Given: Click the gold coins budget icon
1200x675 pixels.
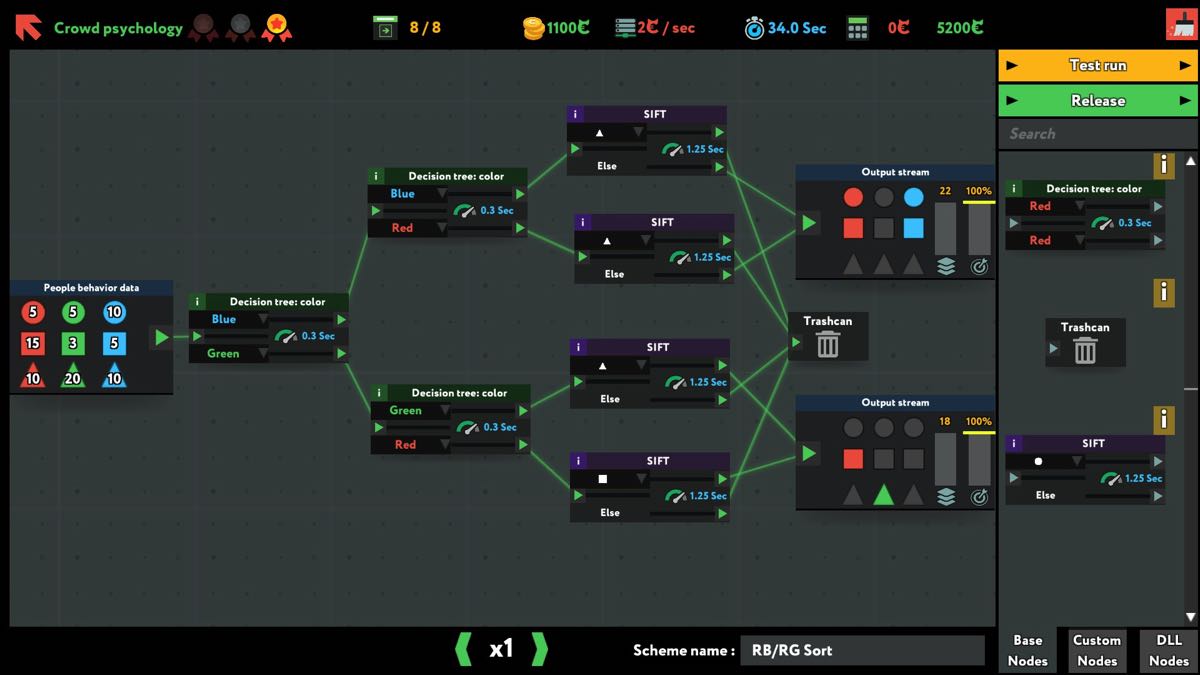Looking at the screenshot, I should (x=534, y=28).
